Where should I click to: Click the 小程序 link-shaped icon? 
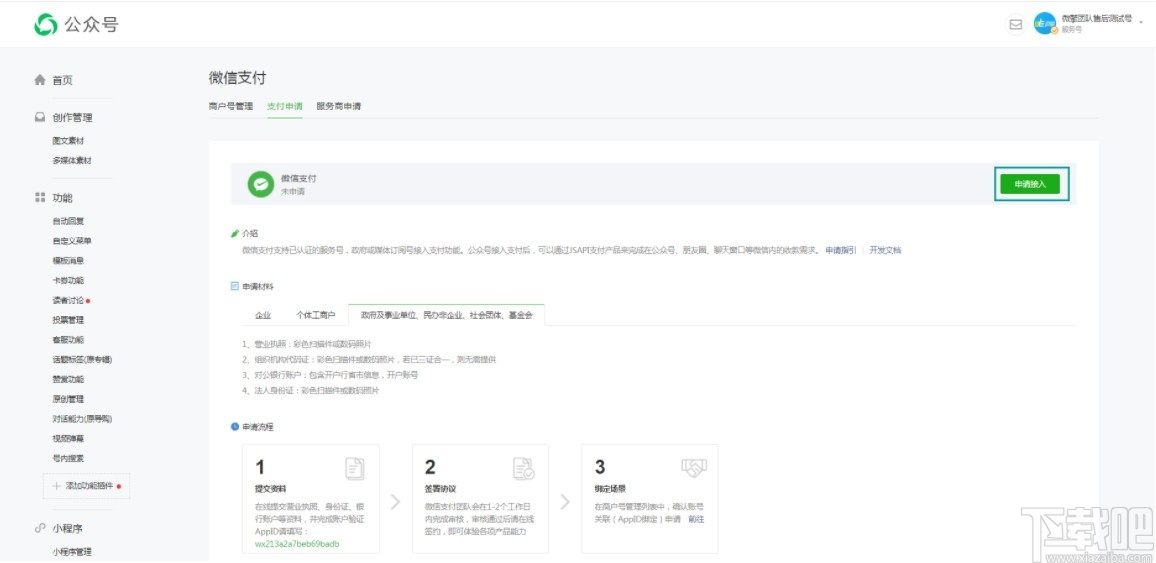click(x=40, y=528)
